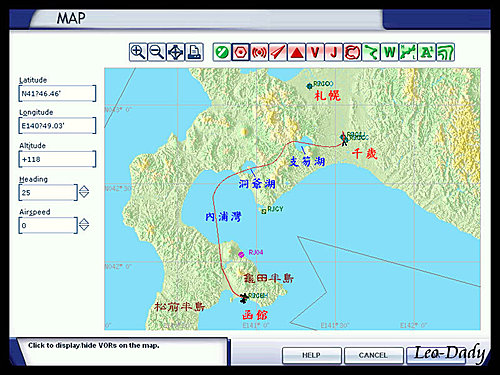Increase Heading with the up arrow
The height and width of the screenshot is (375, 500).
coord(84,188)
